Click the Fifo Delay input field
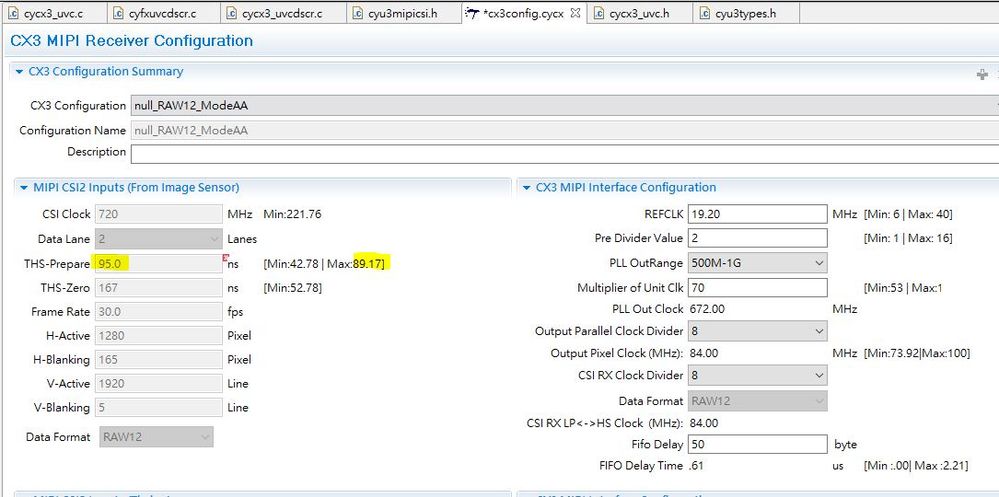The width and height of the screenshot is (999, 497). 756,444
